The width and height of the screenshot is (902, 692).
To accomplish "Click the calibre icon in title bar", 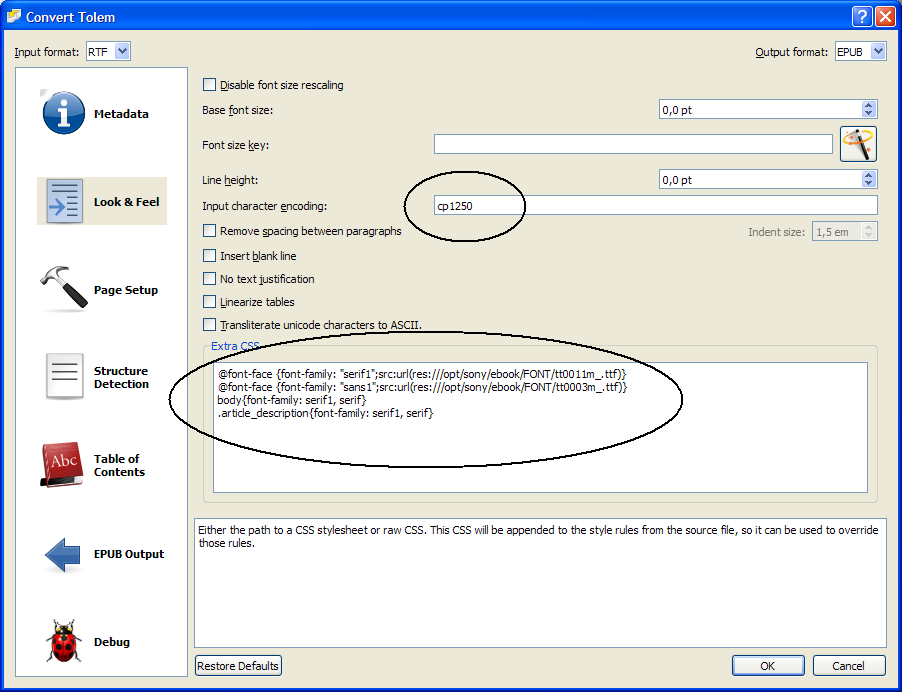I will [14, 16].
